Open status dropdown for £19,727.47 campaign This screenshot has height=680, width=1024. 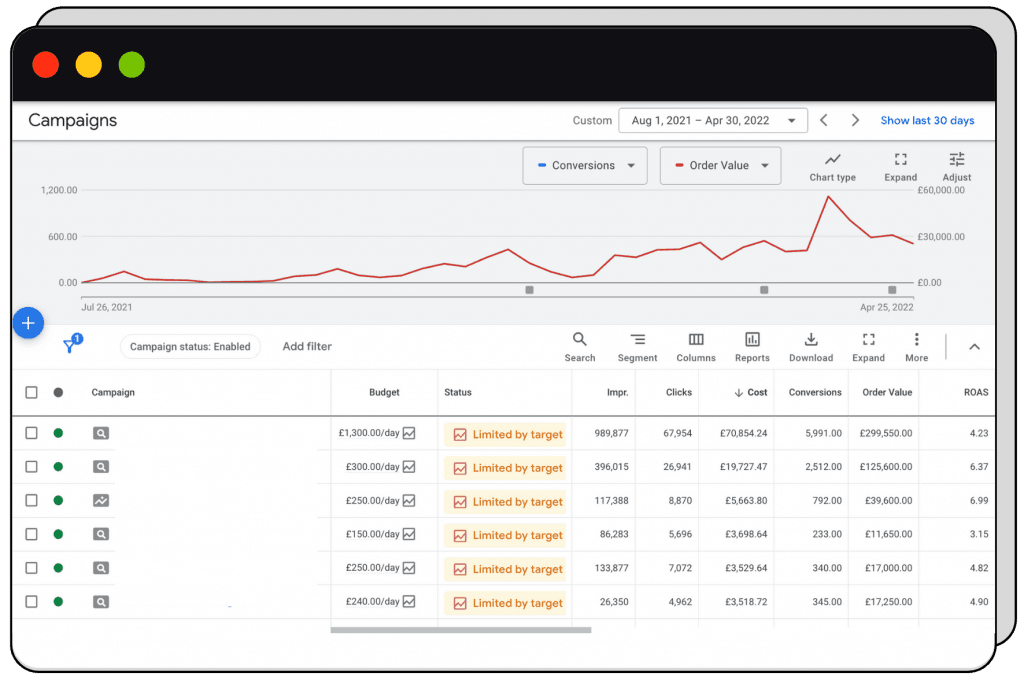pos(505,468)
